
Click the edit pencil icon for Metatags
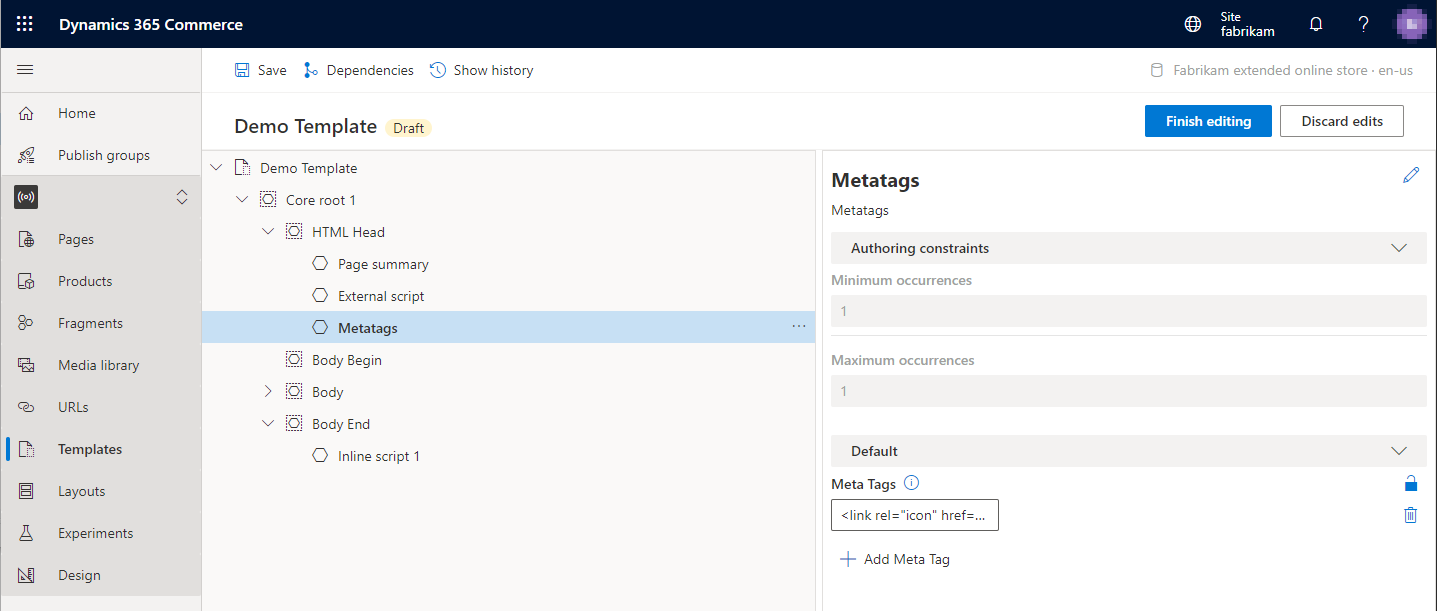point(1411,175)
